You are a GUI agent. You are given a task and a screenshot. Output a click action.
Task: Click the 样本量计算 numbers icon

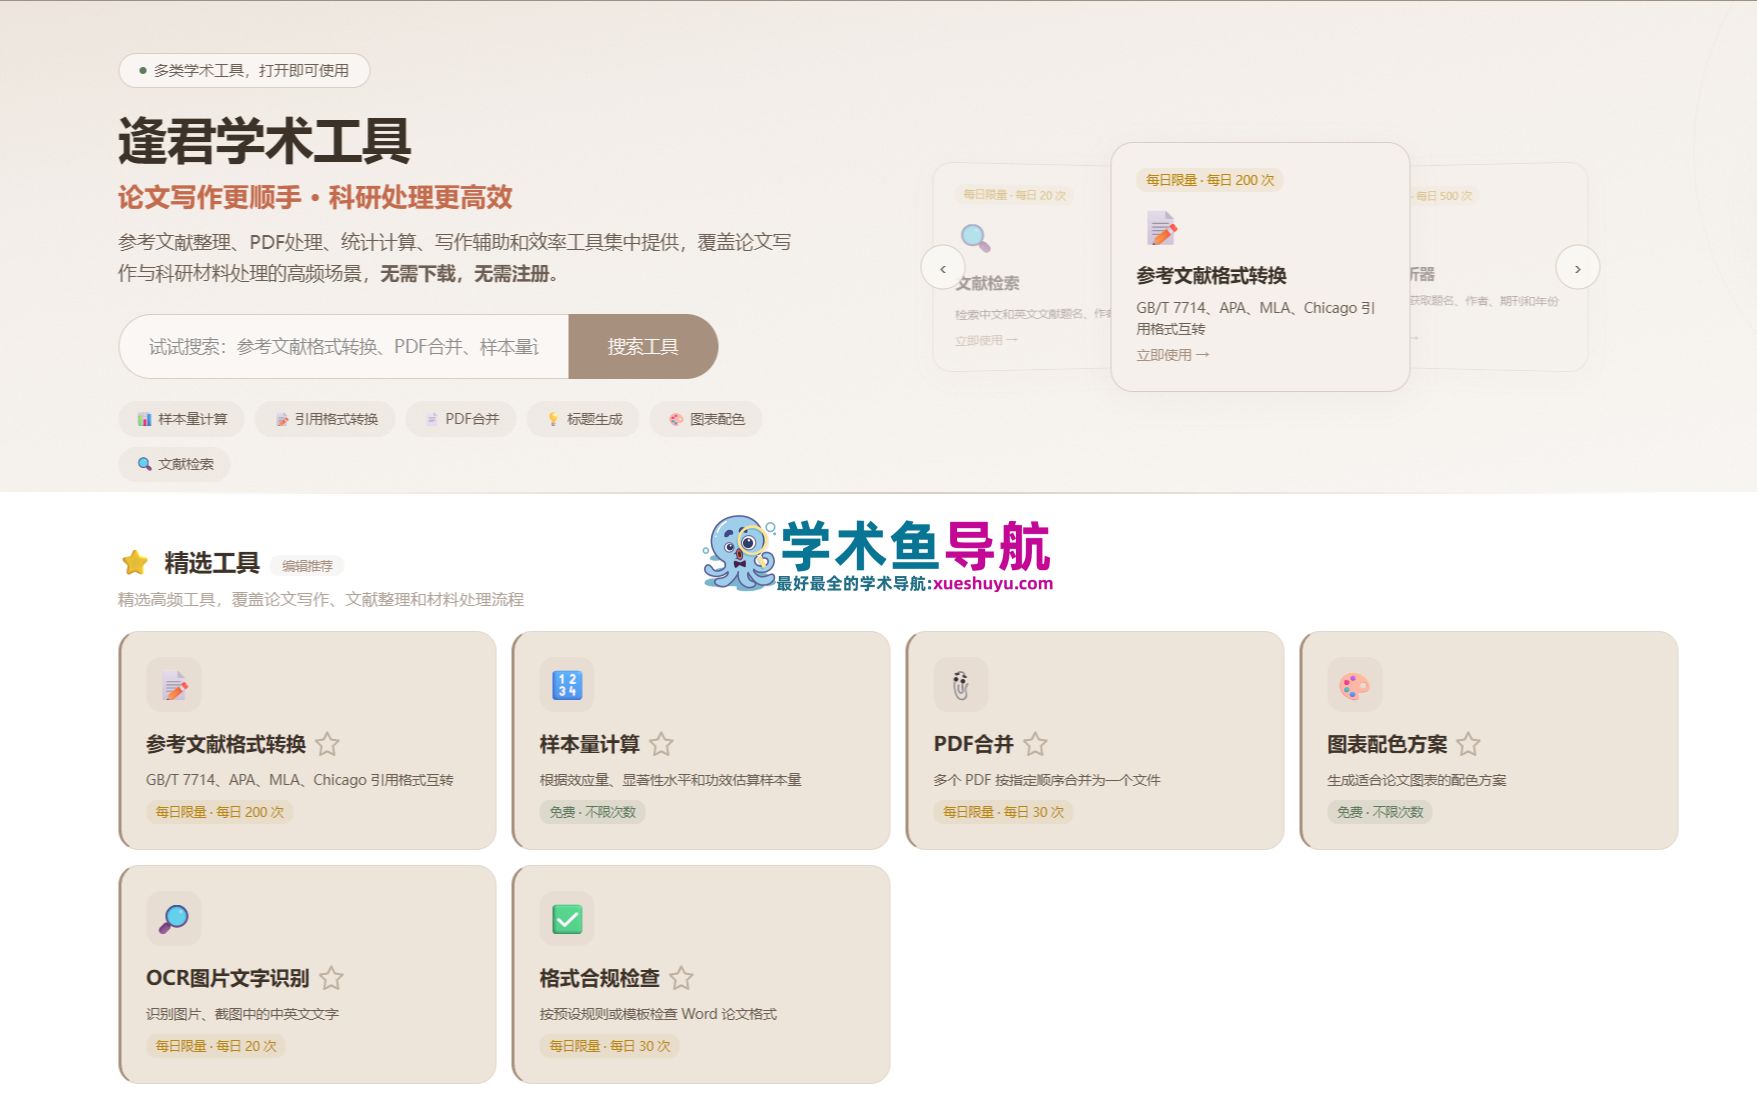pos(567,685)
